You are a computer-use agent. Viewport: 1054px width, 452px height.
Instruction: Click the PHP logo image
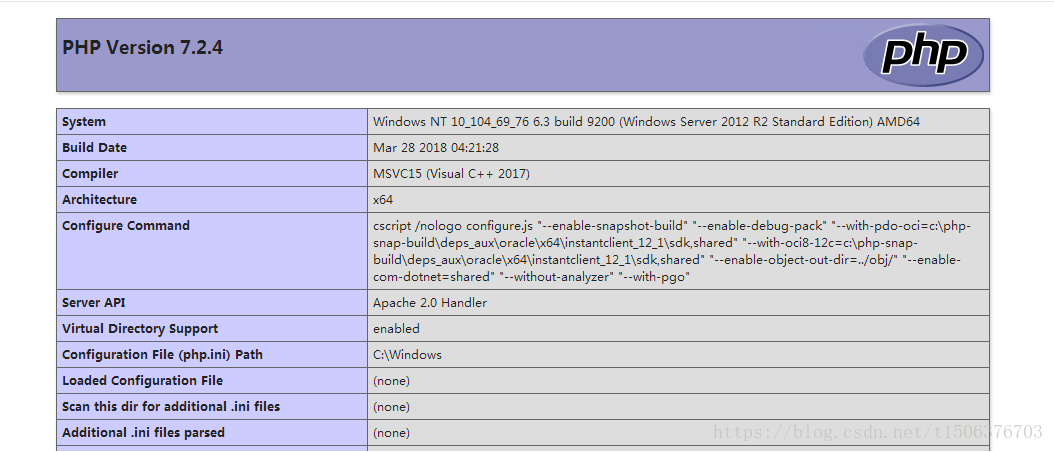coord(923,55)
